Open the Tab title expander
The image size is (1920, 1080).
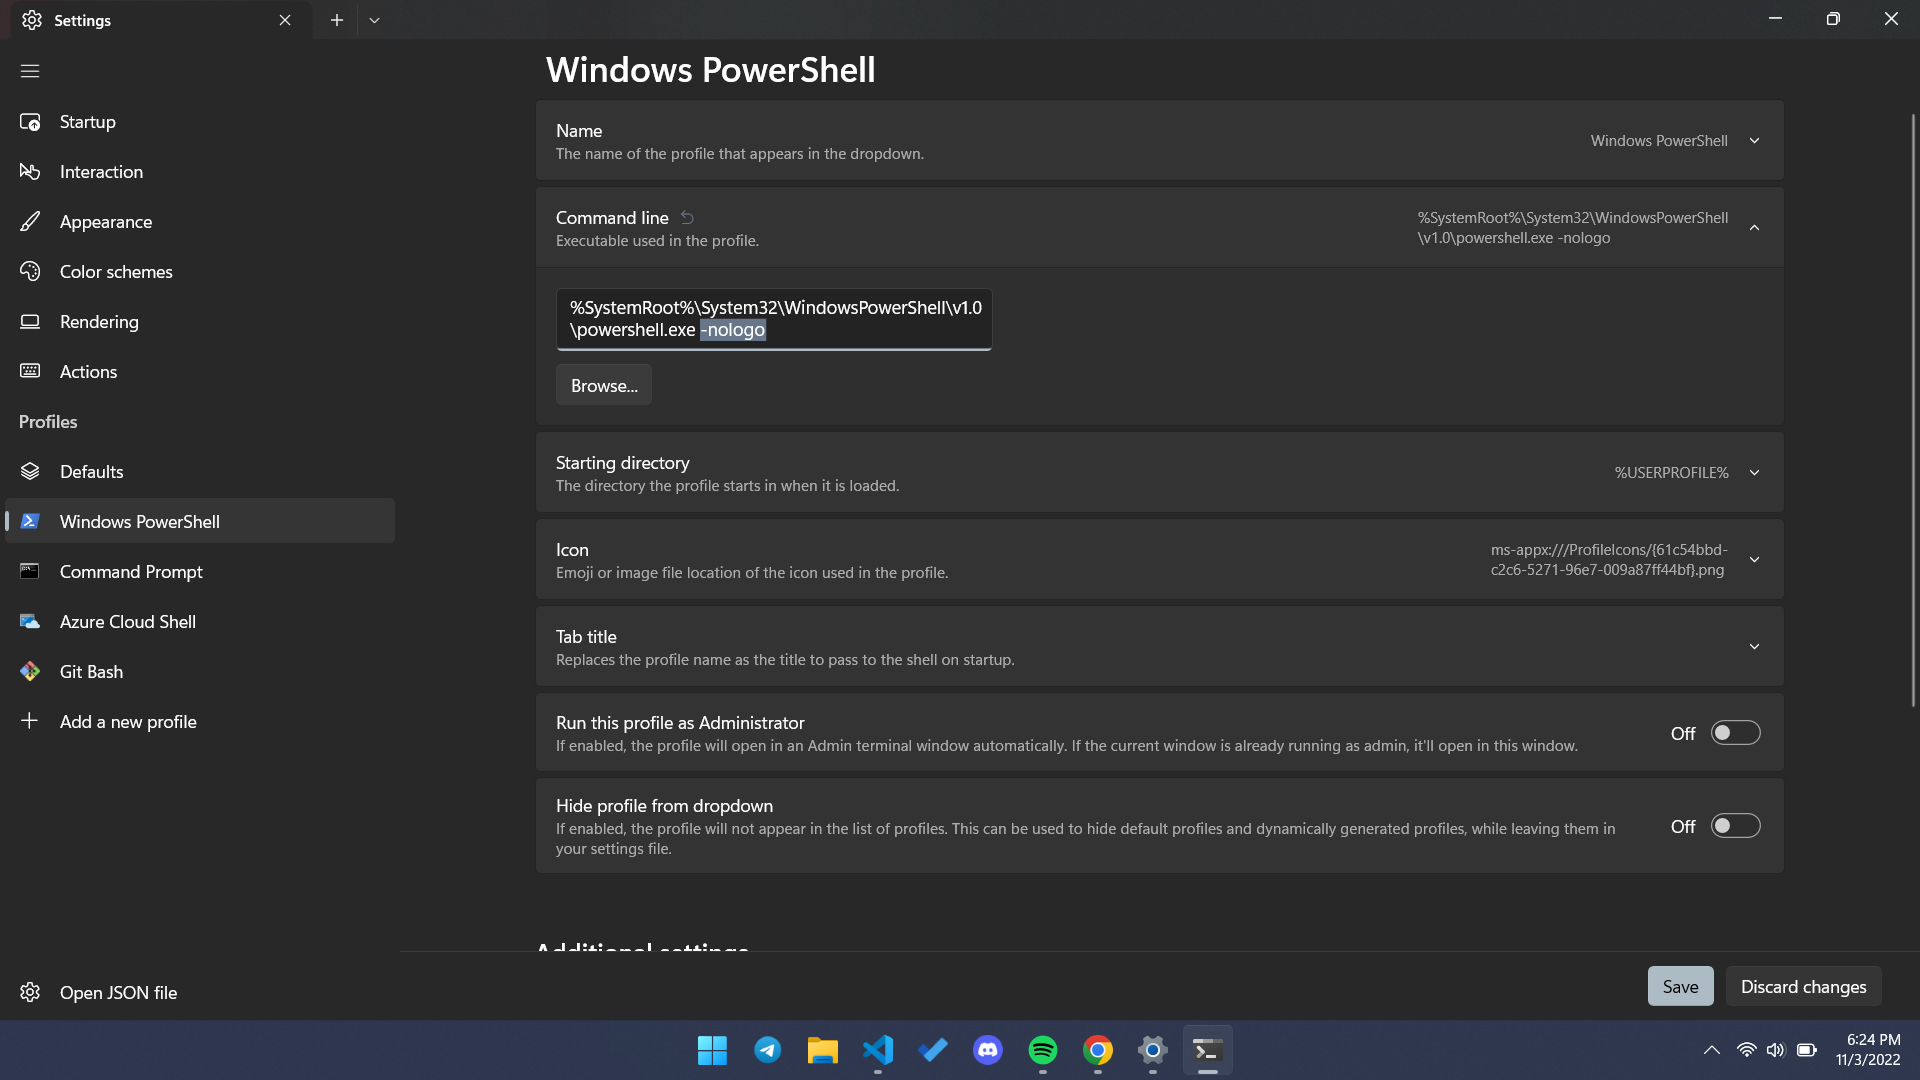click(1756, 647)
